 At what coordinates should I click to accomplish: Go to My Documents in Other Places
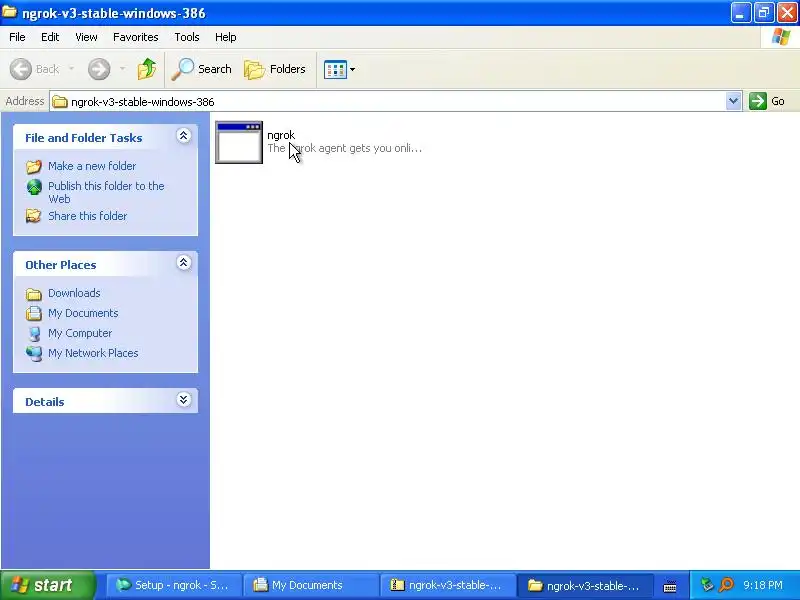click(83, 313)
